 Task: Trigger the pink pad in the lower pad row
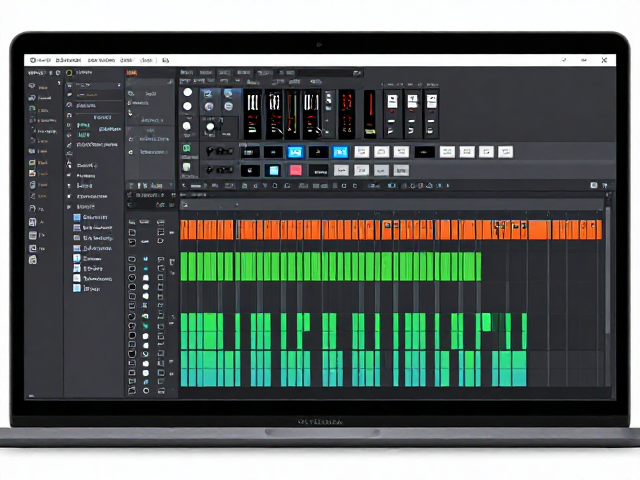pos(296,170)
